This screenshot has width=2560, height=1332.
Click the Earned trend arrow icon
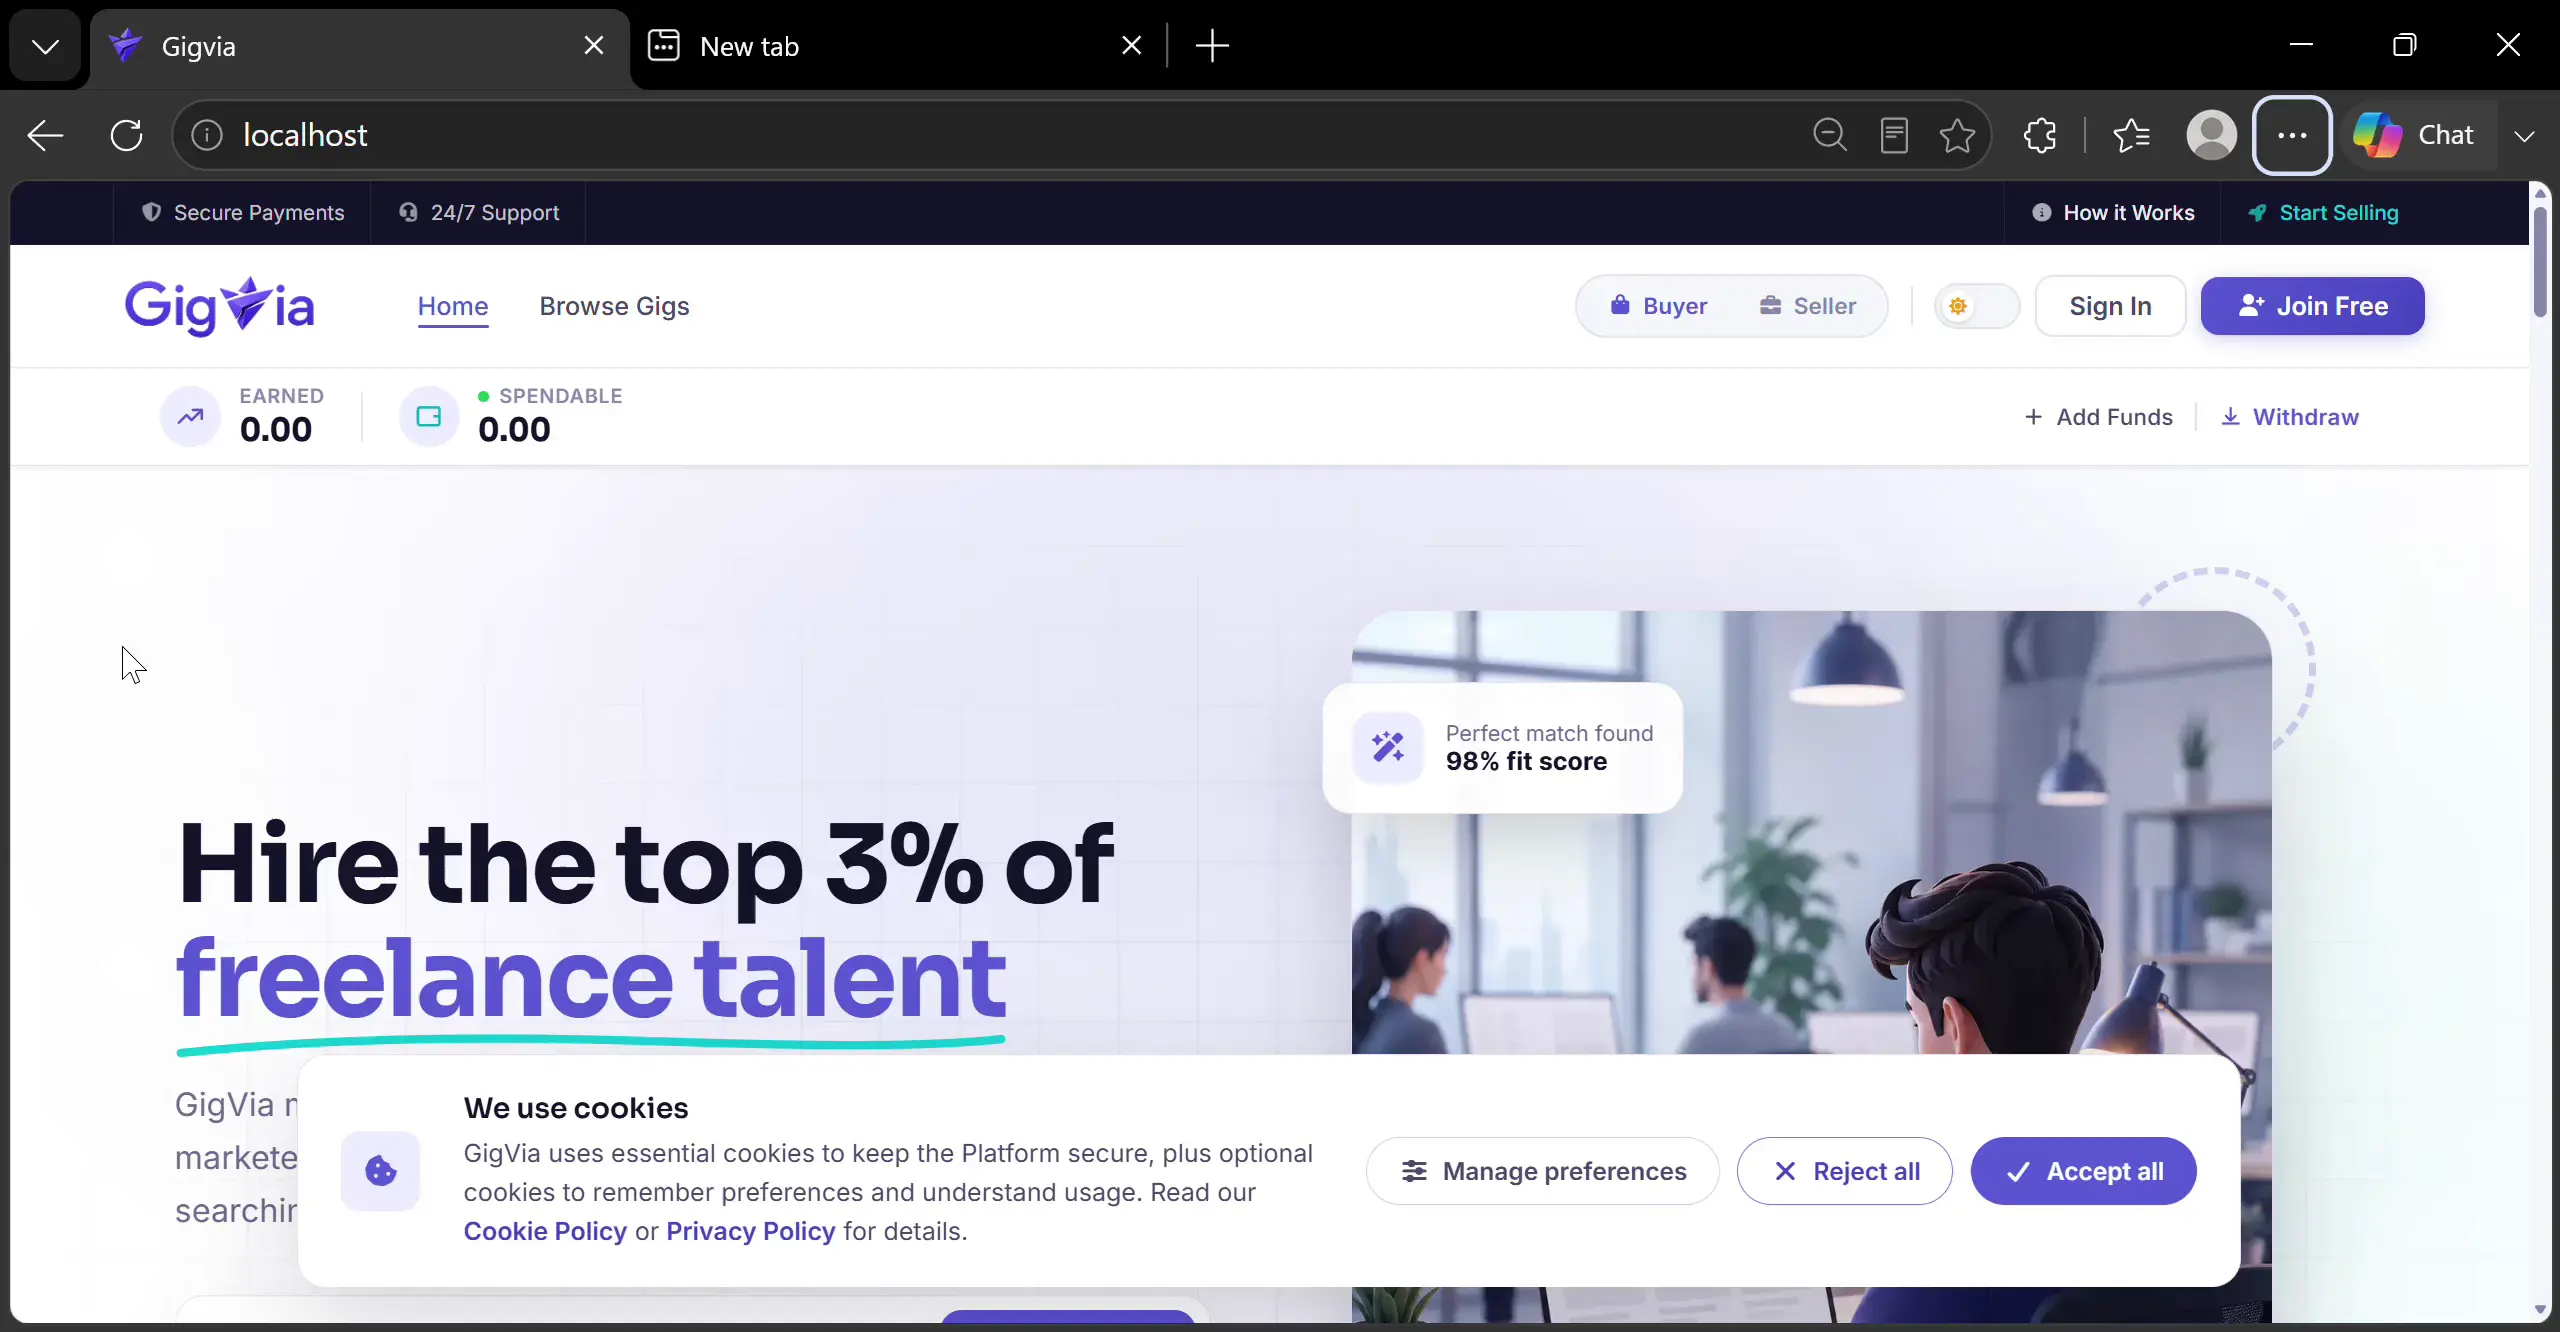click(190, 416)
